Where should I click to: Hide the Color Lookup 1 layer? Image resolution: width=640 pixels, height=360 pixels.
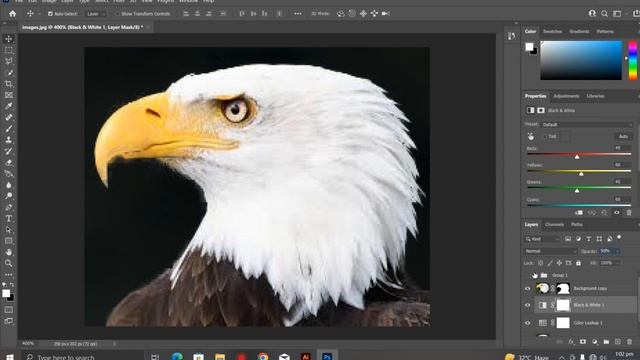(527, 323)
